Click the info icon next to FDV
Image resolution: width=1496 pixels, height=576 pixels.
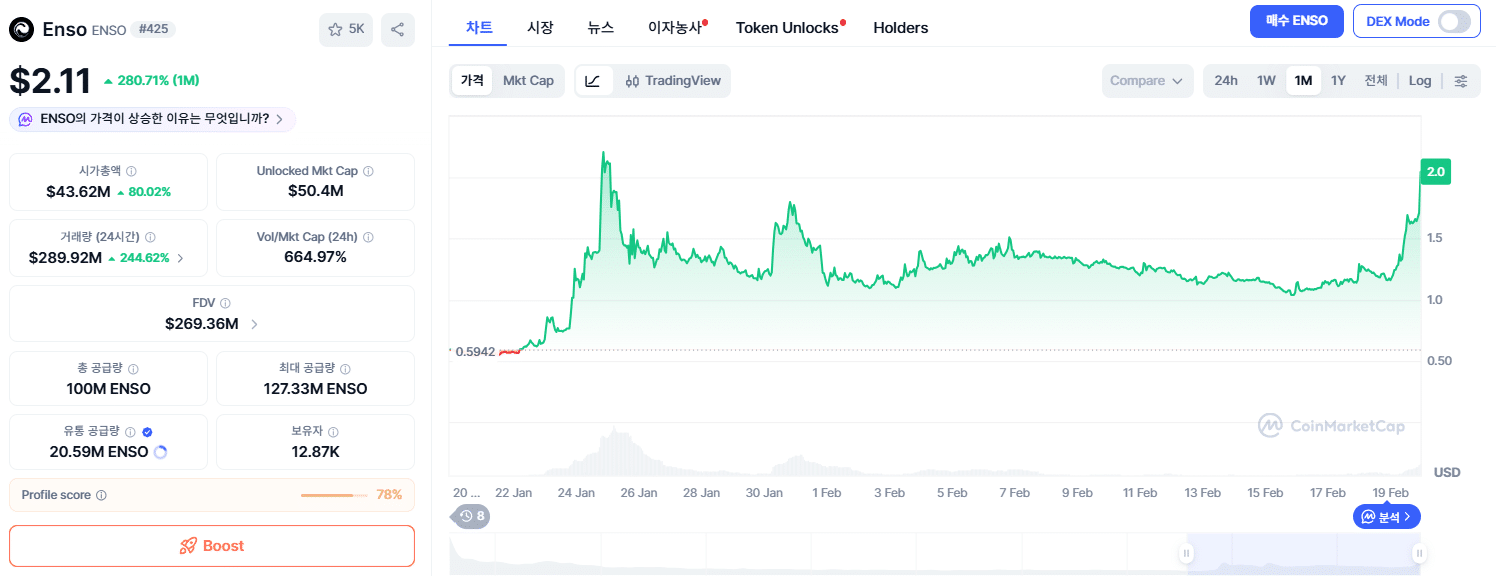pos(225,303)
